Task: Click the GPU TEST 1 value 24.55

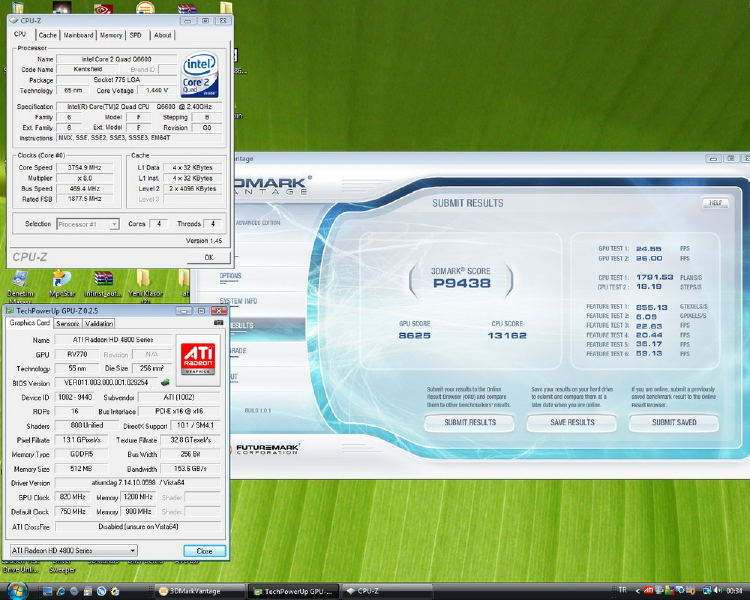Action: pyautogui.click(x=649, y=249)
